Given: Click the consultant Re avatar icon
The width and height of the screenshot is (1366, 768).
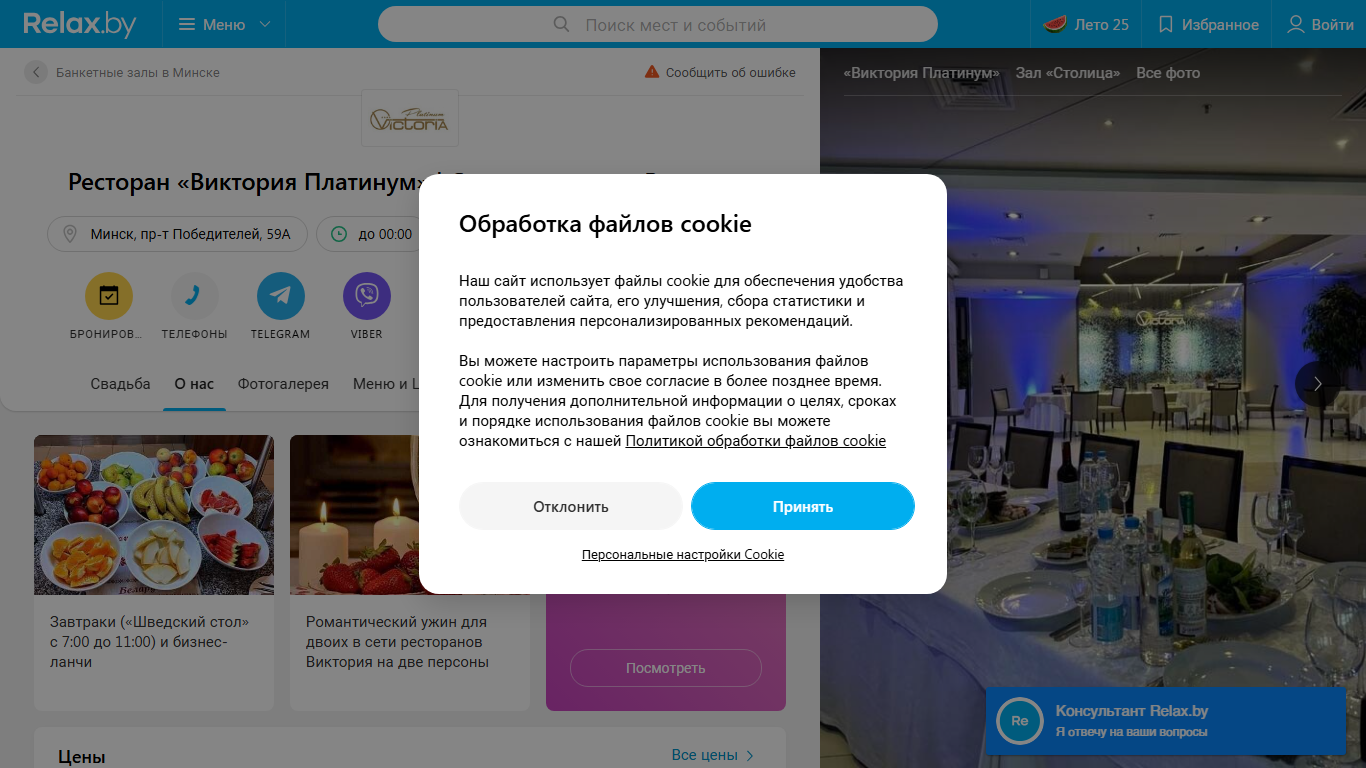Looking at the screenshot, I should [1020, 721].
